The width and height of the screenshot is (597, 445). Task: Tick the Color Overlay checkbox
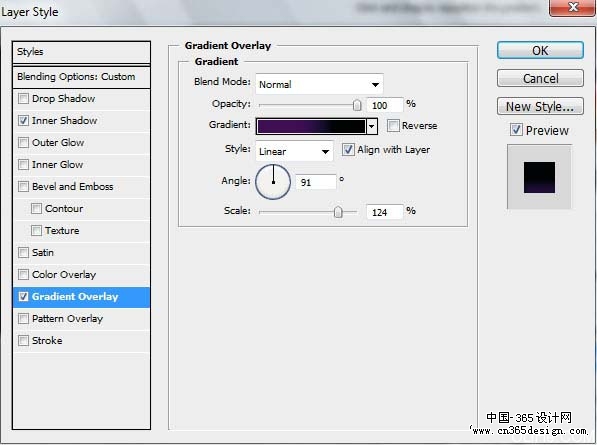[23, 274]
